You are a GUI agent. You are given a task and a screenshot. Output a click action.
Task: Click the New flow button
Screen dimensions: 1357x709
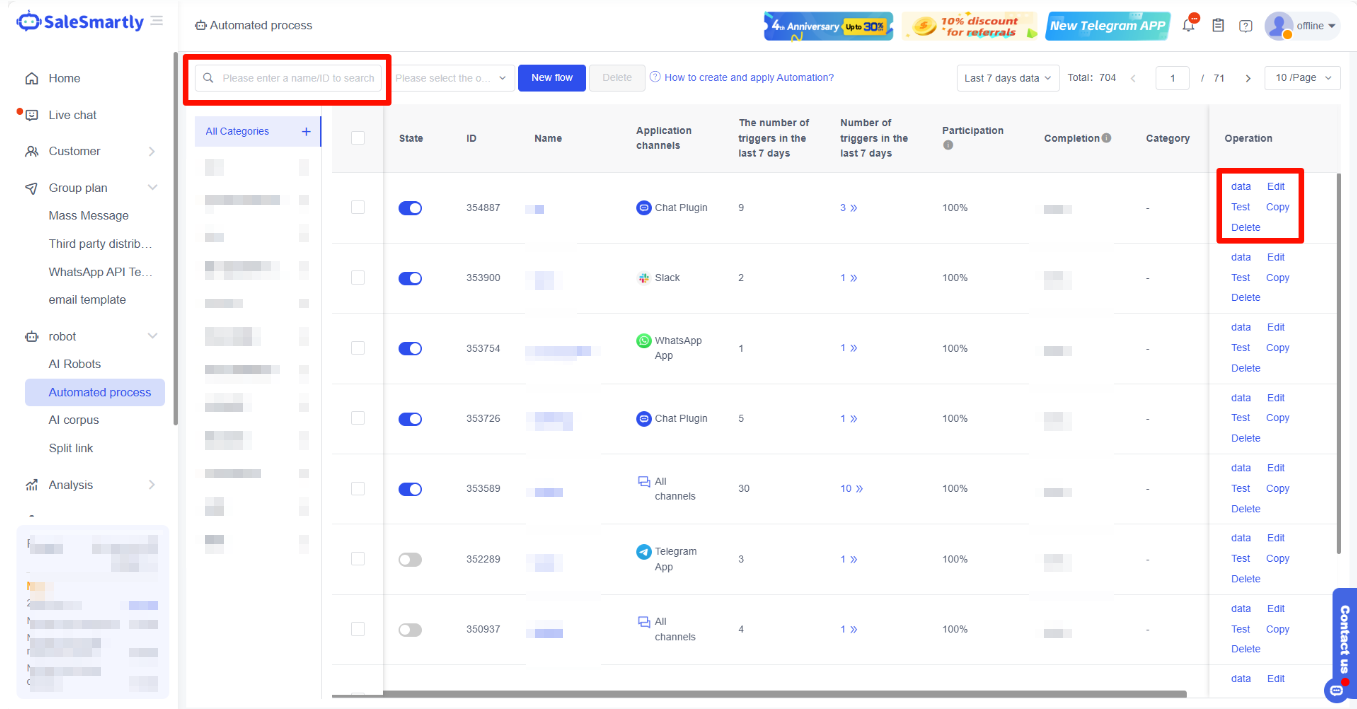pos(551,78)
